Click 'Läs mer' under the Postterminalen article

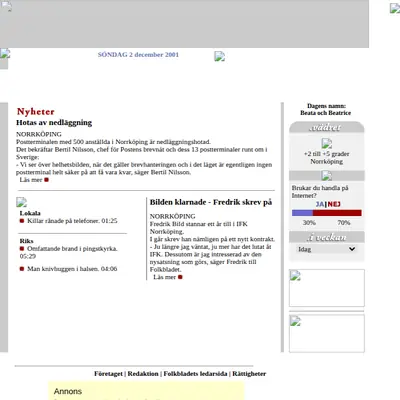tap(31, 180)
